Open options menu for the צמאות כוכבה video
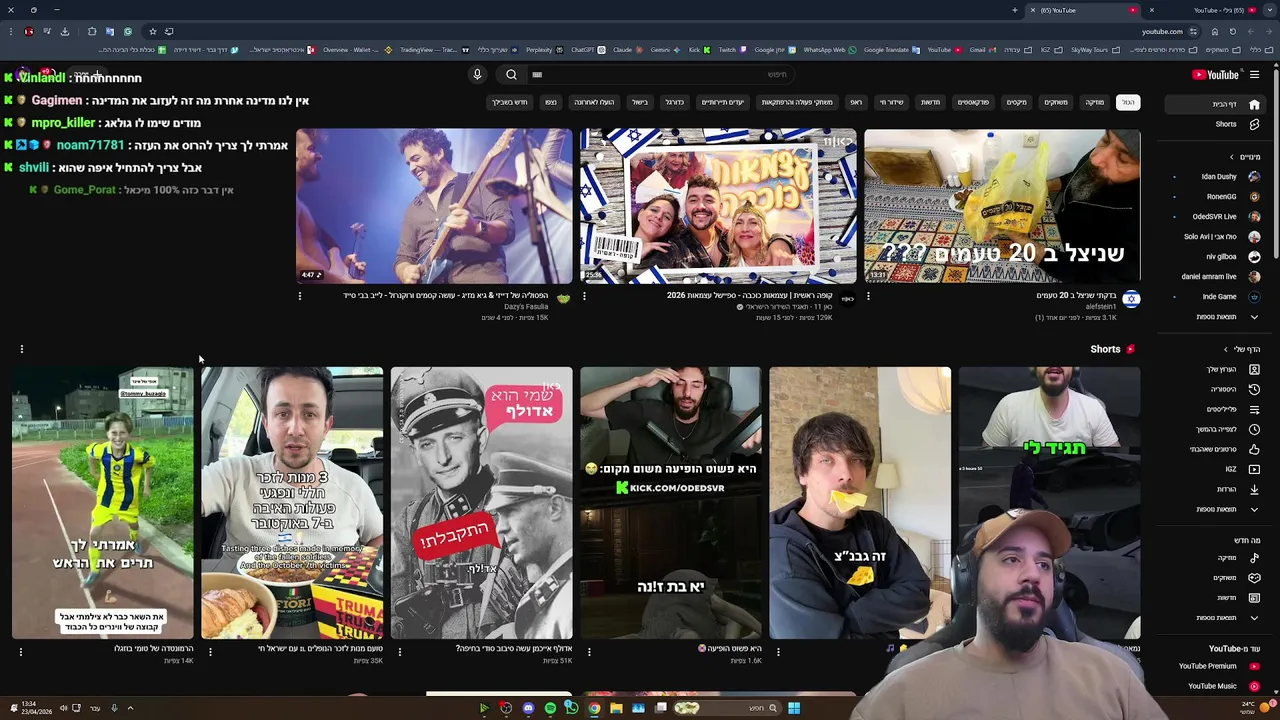This screenshot has height=720, width=1280. pos(584,296)
